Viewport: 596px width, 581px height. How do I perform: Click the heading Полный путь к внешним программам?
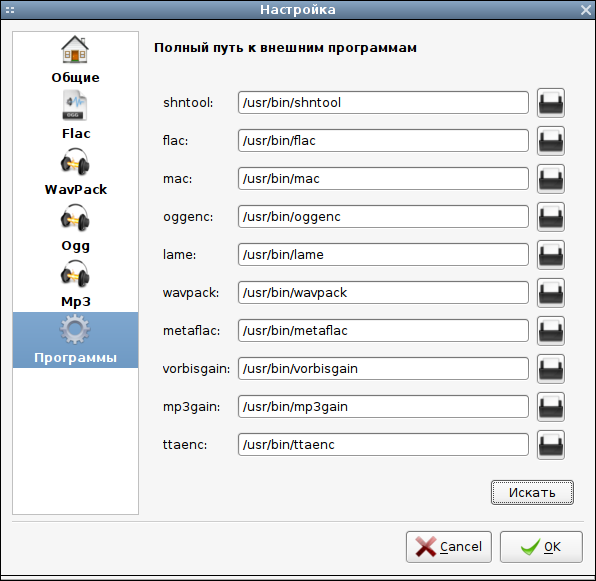[285, 48]
